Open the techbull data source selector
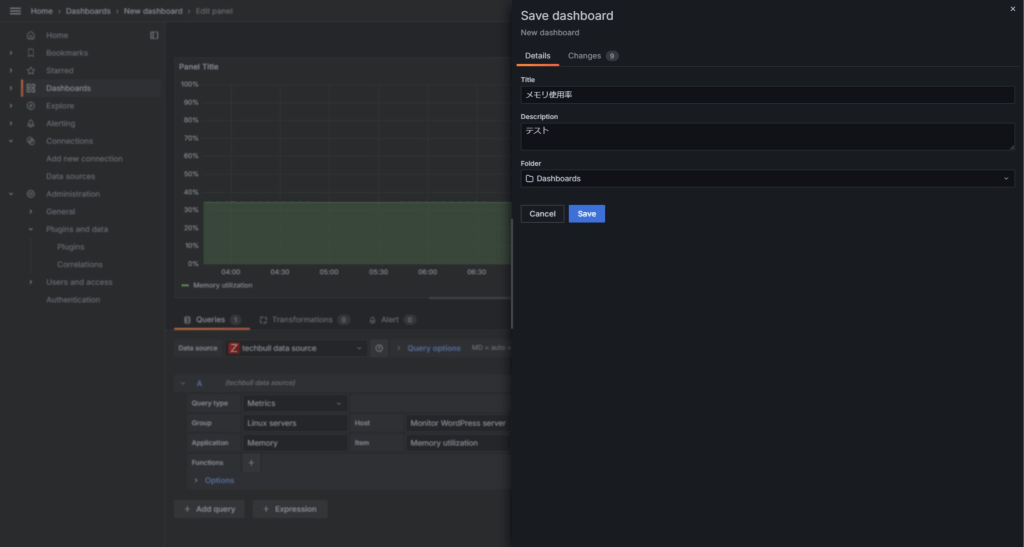The width and height of the screenshot is (1024, 547). pos(296,348)
